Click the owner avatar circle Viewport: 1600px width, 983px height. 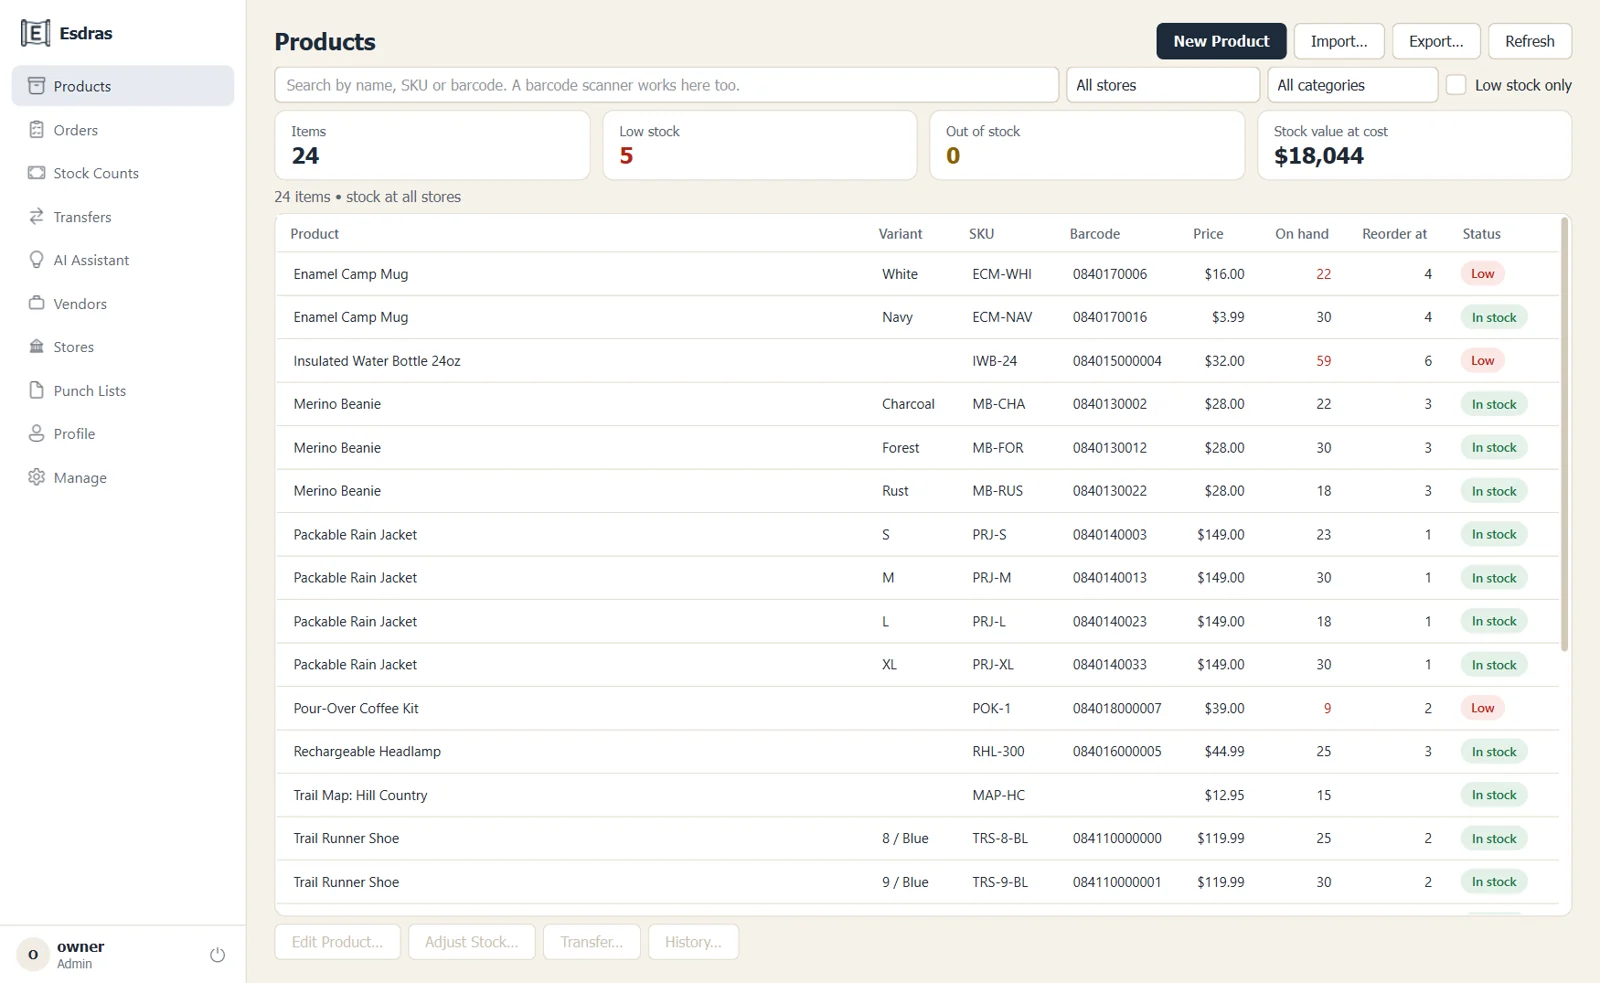coord(33,955)
